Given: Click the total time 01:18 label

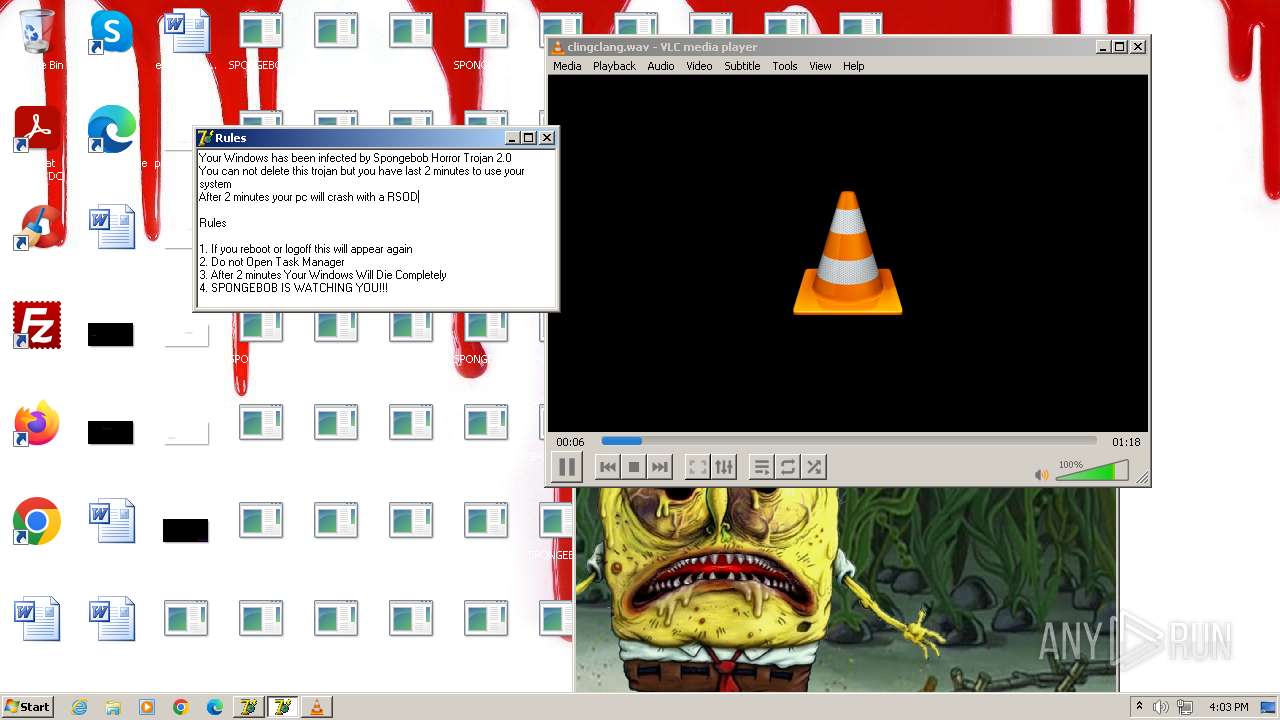Looking at the screenshot, I should [x=1126, y=442].
